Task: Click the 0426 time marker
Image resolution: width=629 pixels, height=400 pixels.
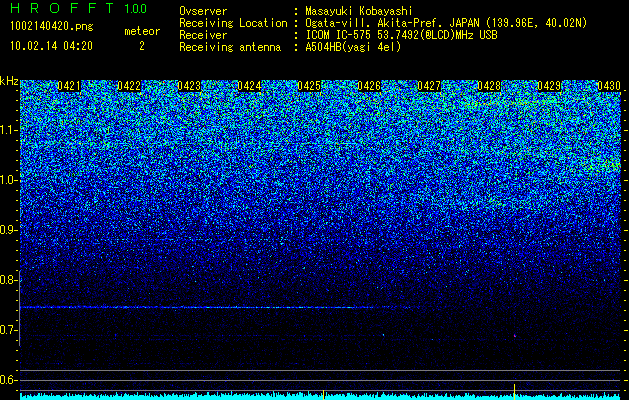Action: point(369,86)
